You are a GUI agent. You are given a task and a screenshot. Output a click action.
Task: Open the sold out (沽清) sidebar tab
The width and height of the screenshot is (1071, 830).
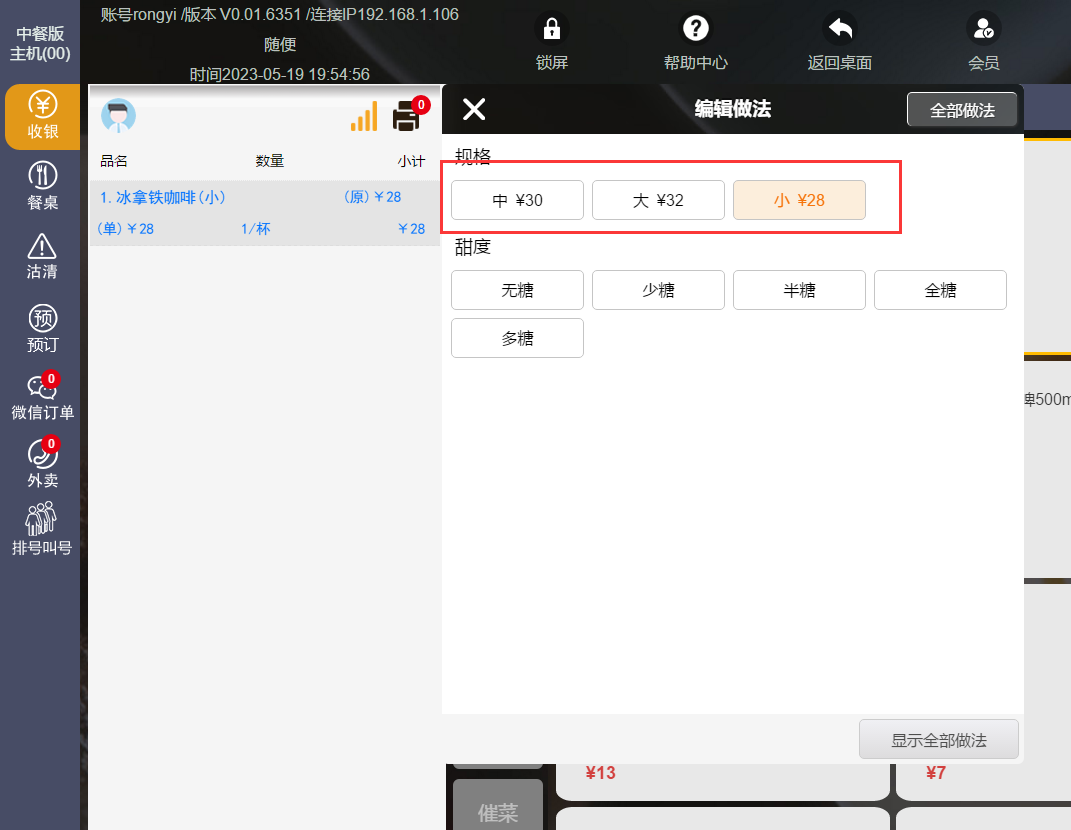(x=42, y=257)
